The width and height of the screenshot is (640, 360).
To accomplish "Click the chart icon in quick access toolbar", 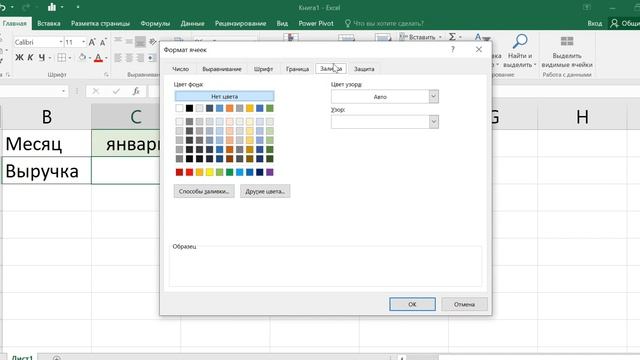I will coord(52,7).
